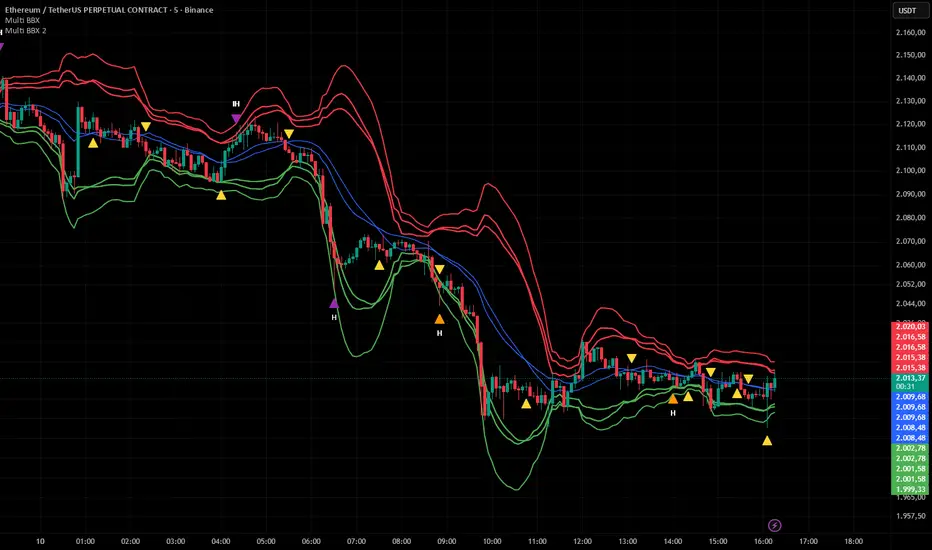Click the current price 2.013,37 countdown label
The height and width of the screenshot is (550, 932).
click(911, 382)
